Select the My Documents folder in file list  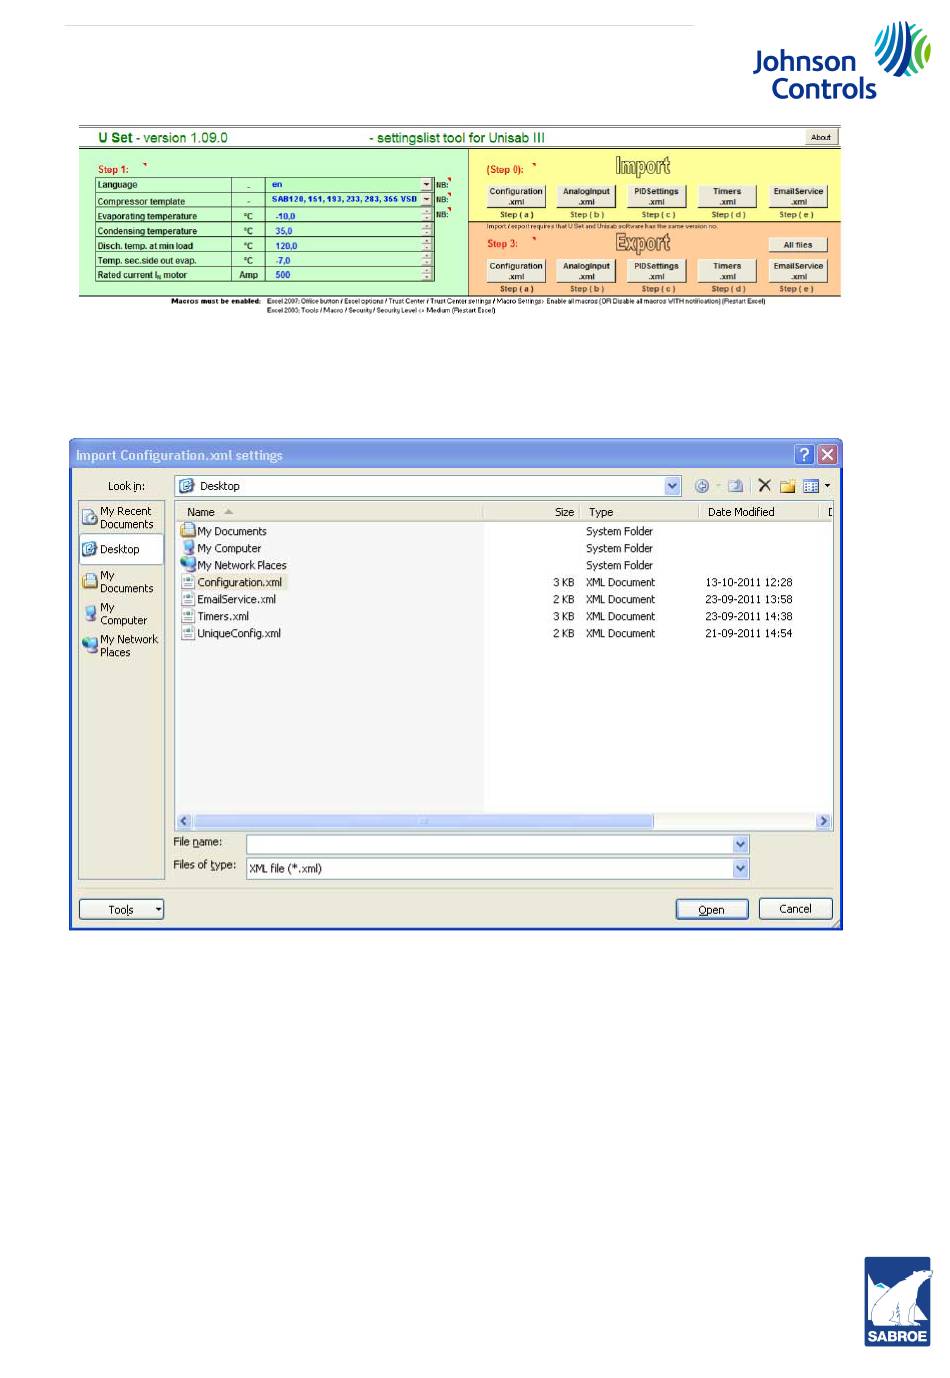224,531
